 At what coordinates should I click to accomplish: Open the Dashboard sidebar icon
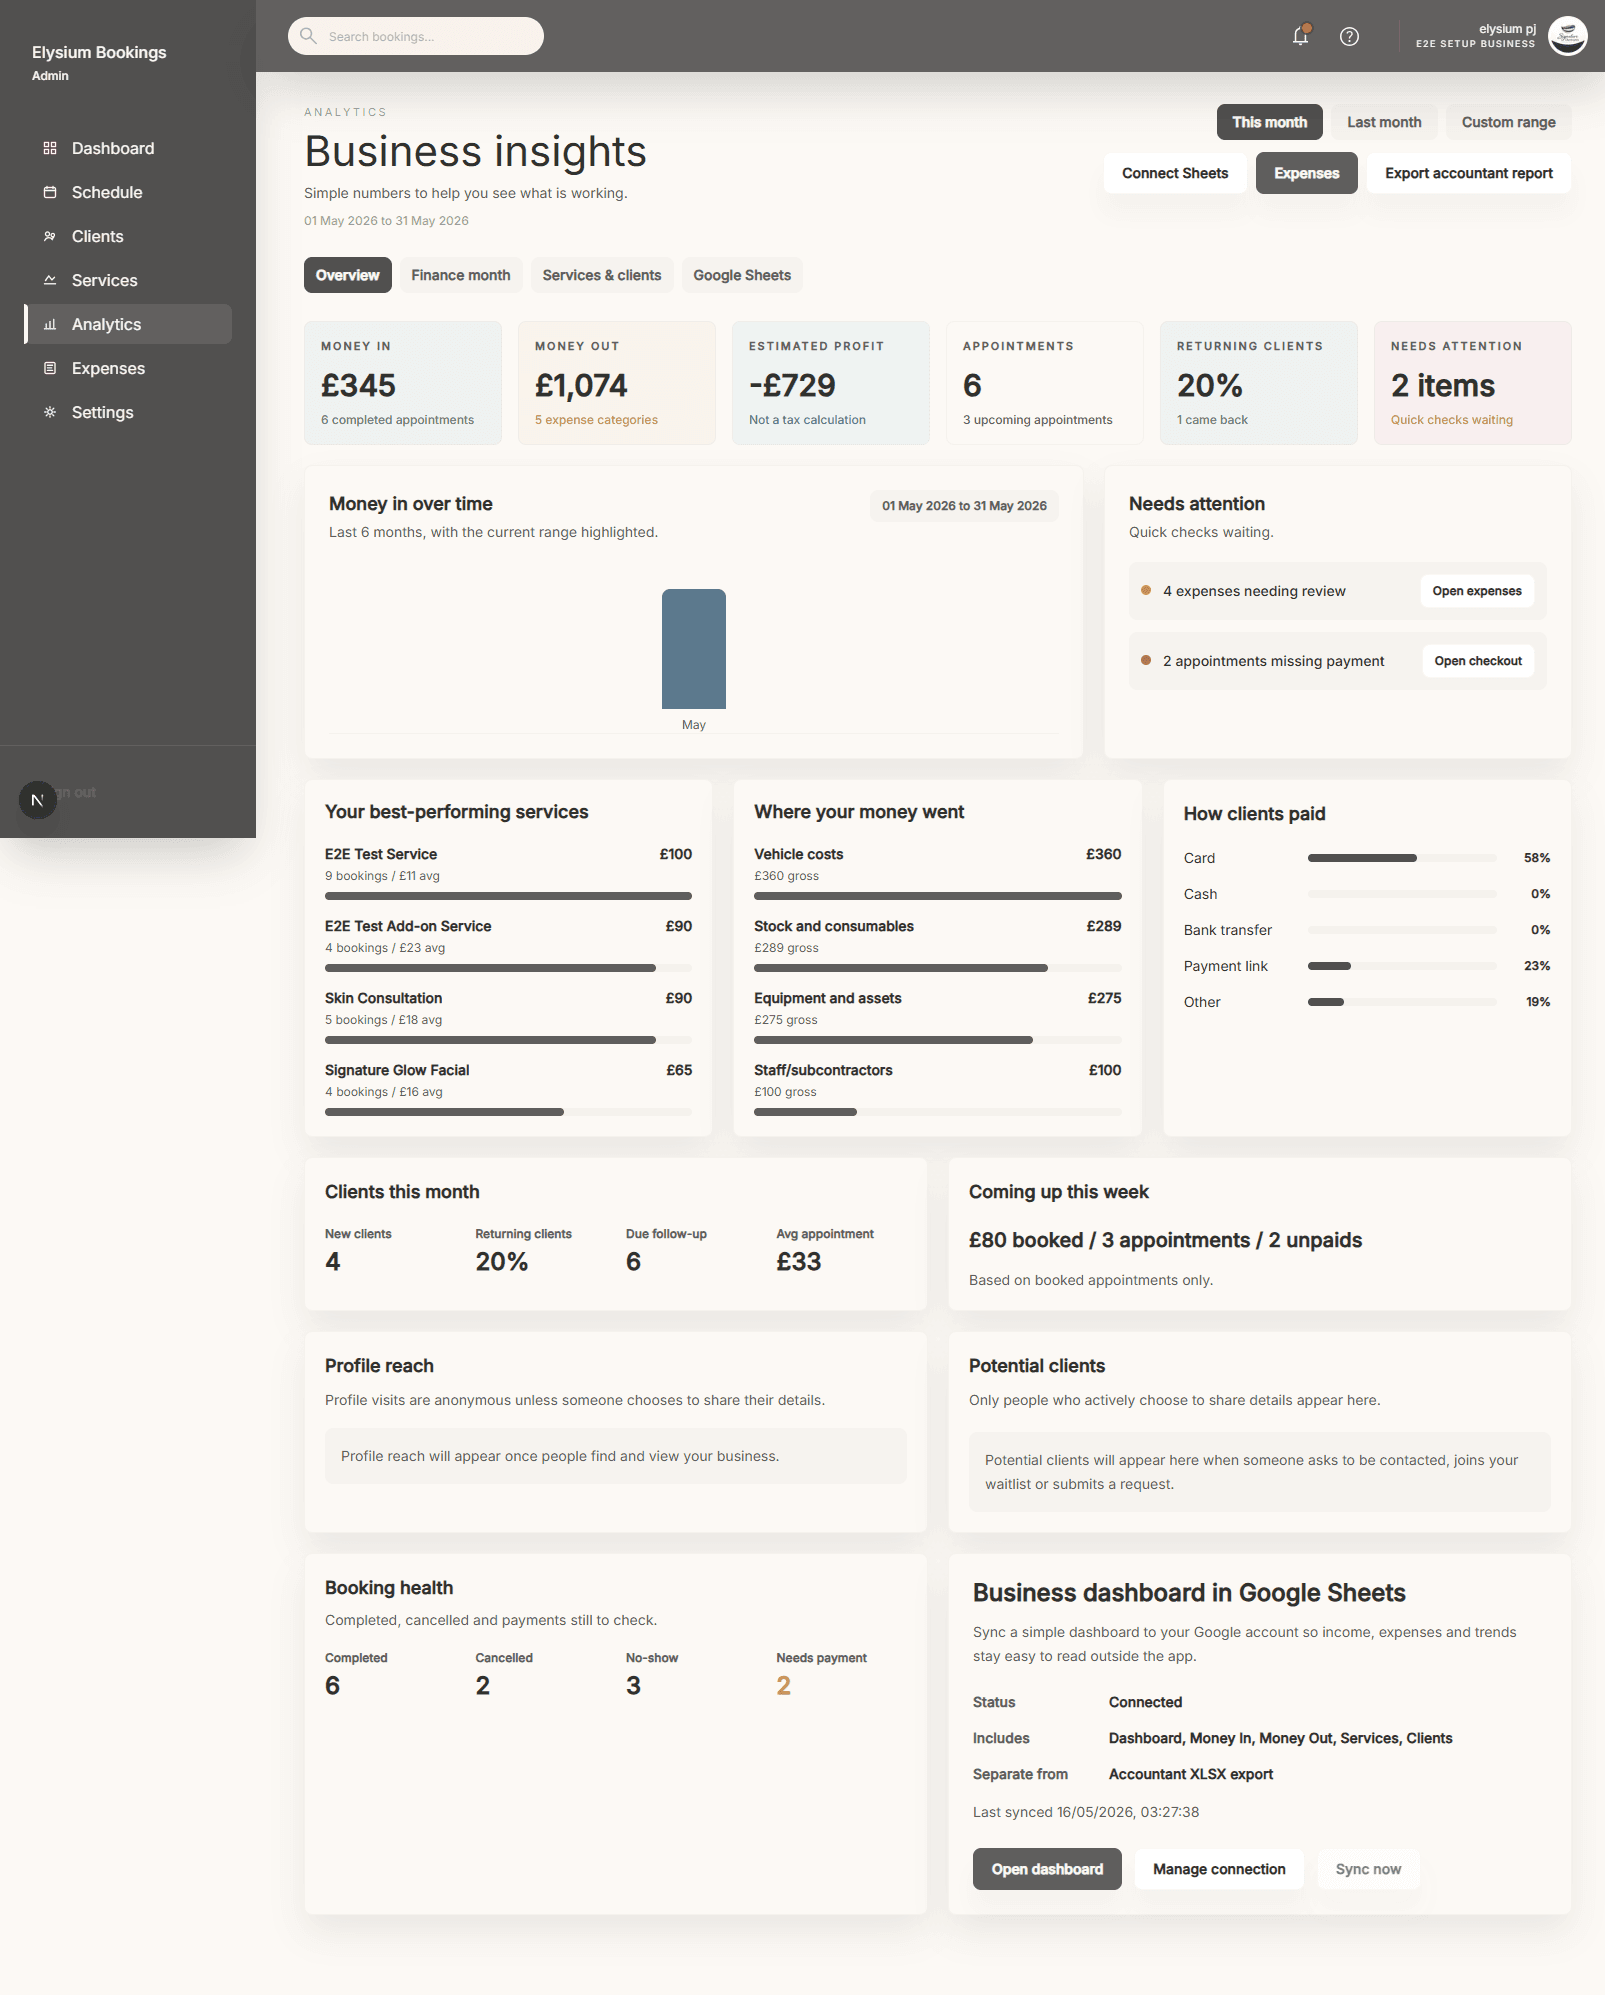(50, 148)
